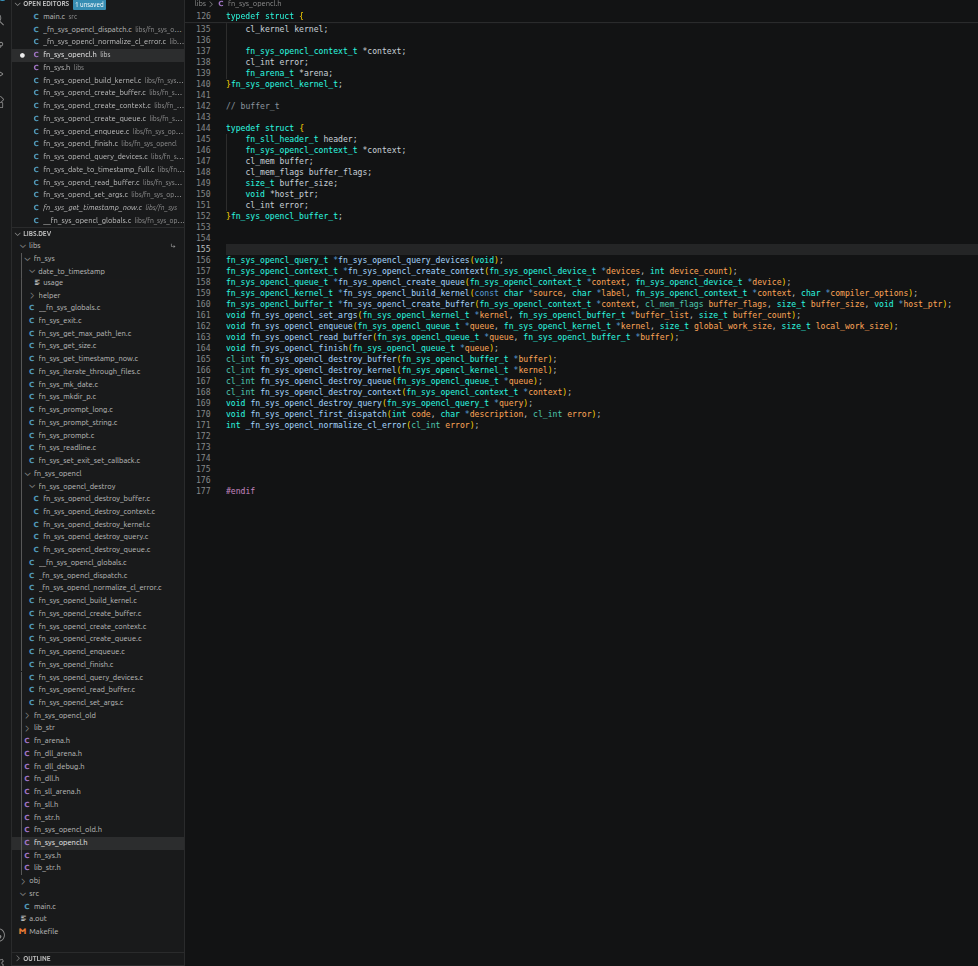Viewport: 978px width, 966px height.
Task: Switch to fn_sys_date_to_timestamp_full.c in Open Editors
Action: (x=99, y=170)
